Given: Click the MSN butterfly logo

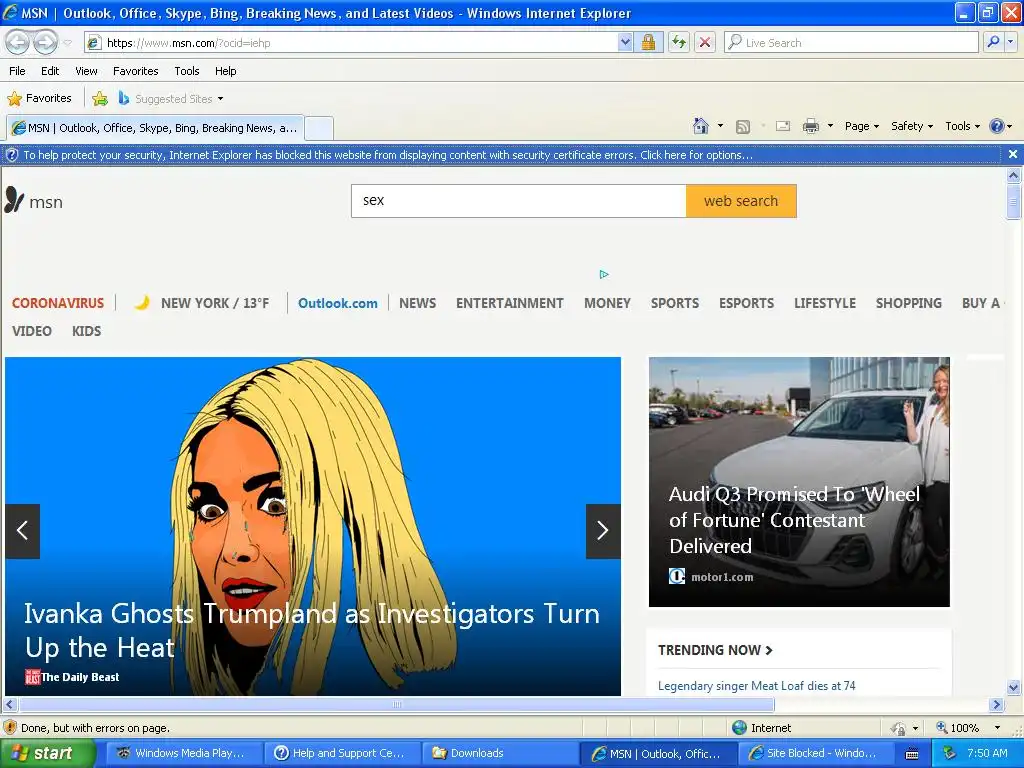Looking at the screenshot, I should [x=14, y=200].
